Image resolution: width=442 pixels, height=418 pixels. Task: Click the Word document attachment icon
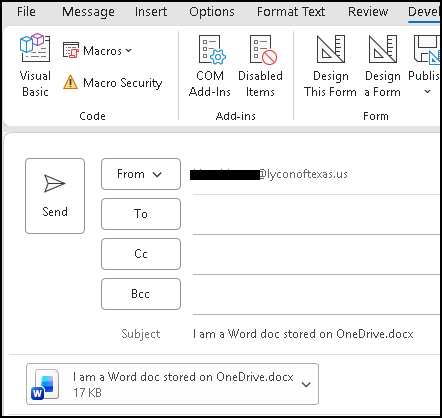pos(45,384)
